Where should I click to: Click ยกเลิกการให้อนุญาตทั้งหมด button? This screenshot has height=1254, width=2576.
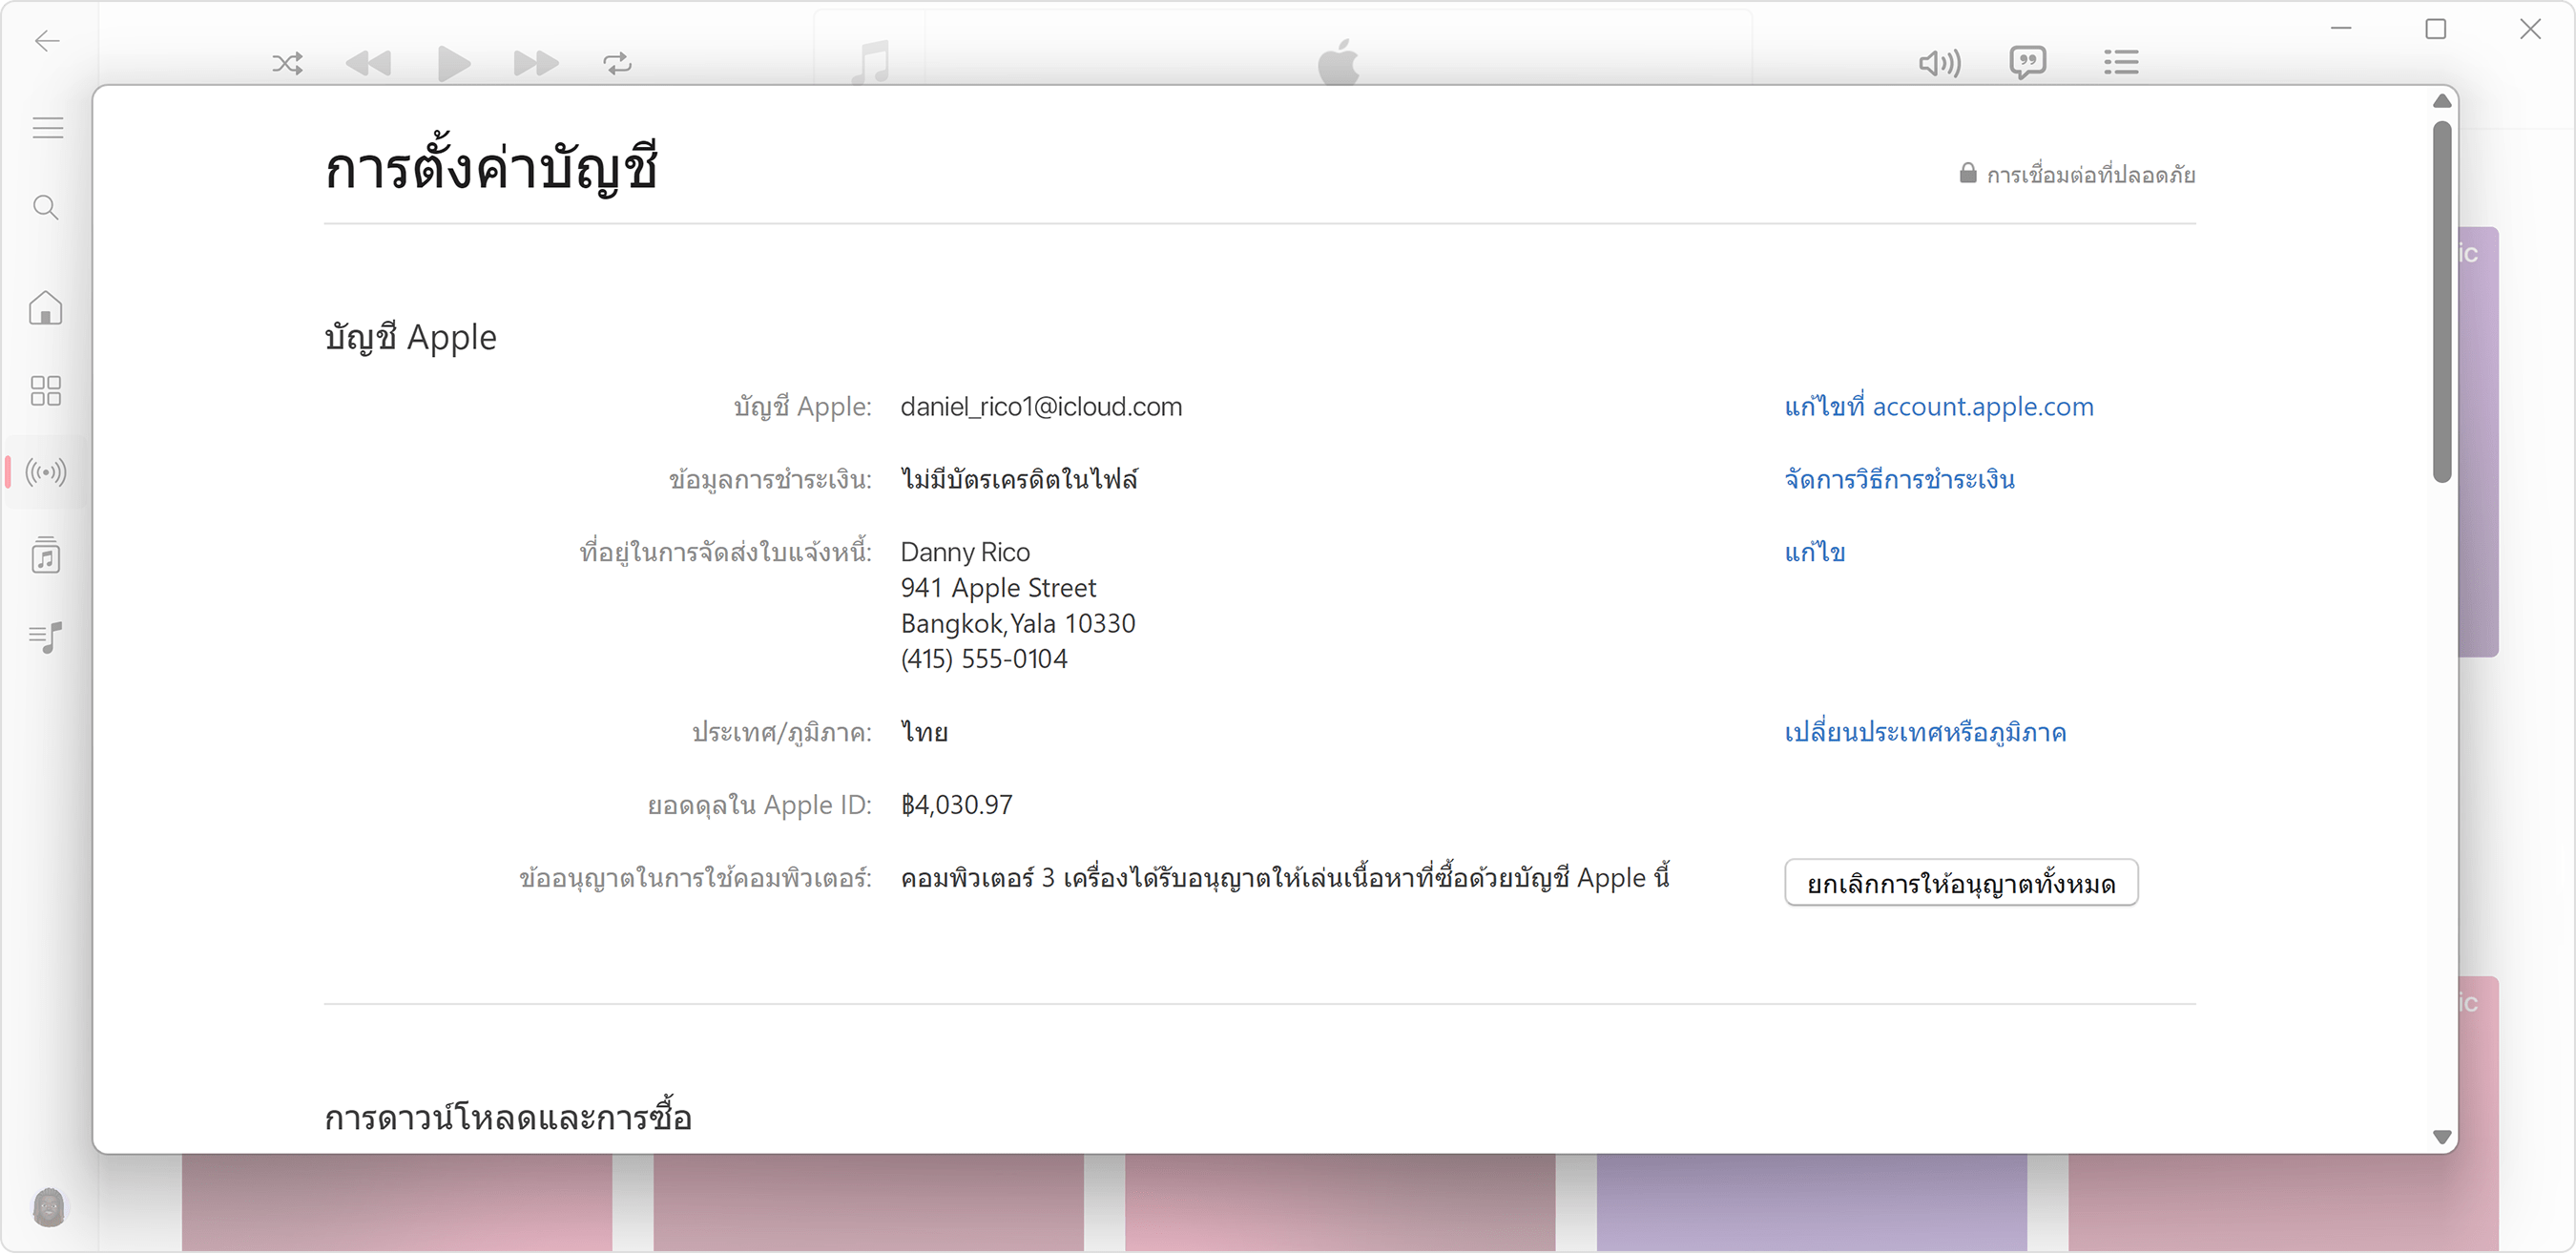(1961, 883)
